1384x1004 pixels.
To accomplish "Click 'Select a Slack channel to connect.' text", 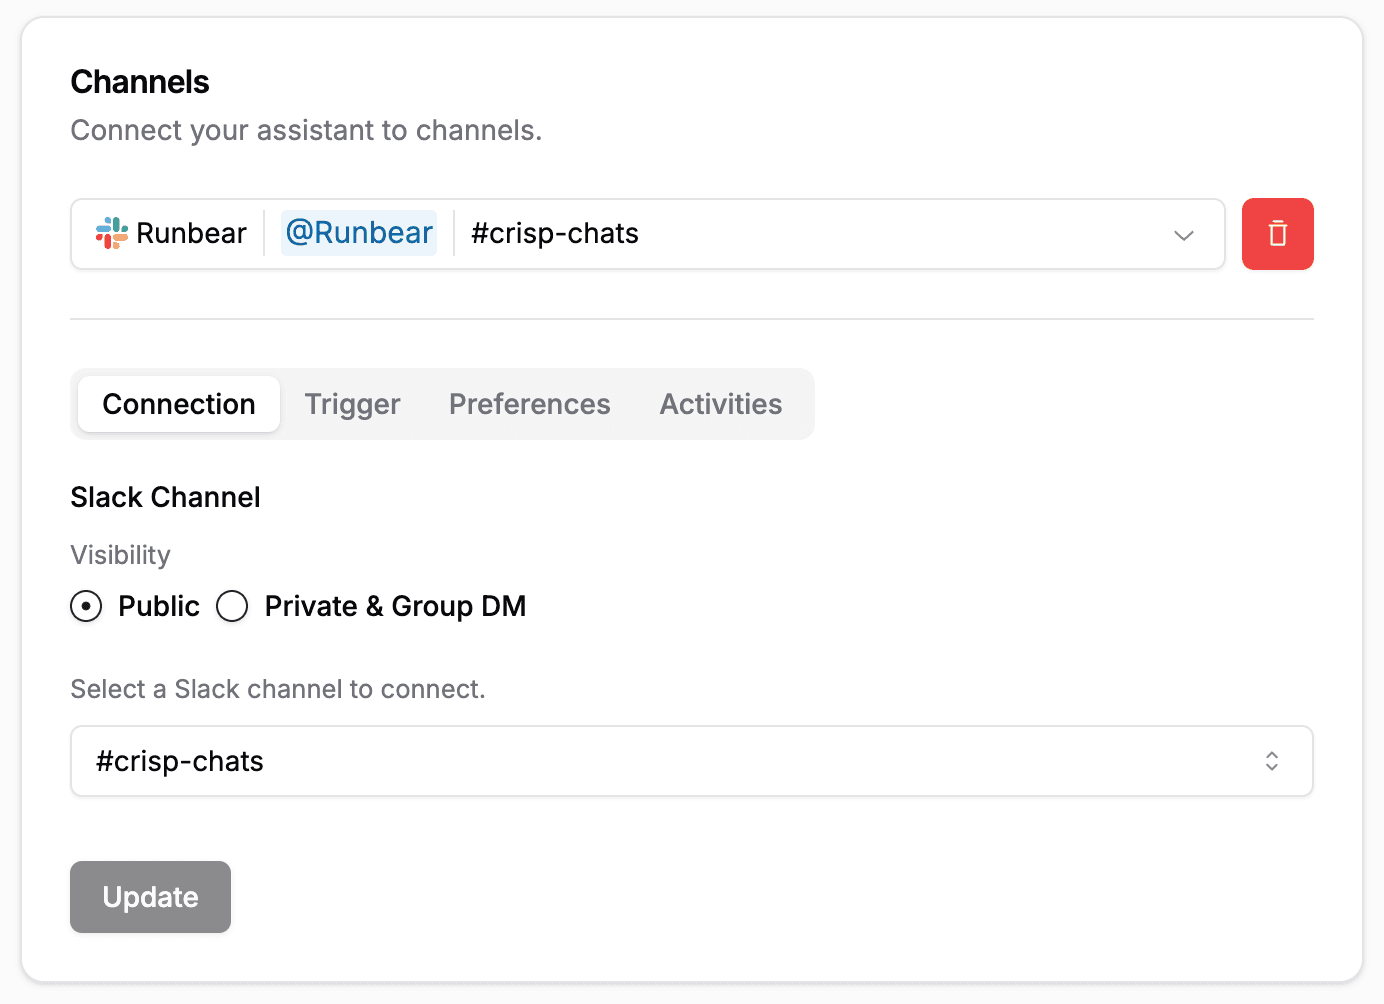I will pyautogui.click(x=278, y=689).
